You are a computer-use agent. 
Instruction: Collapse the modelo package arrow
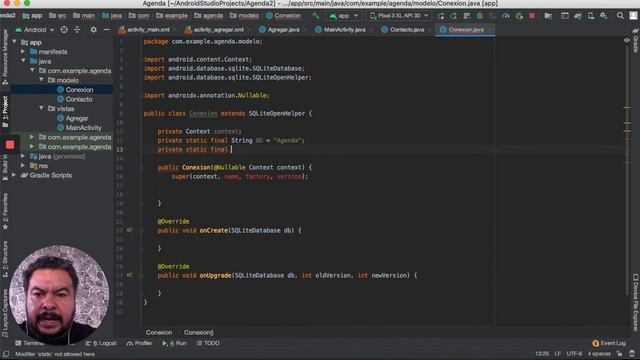click(42, 80)
